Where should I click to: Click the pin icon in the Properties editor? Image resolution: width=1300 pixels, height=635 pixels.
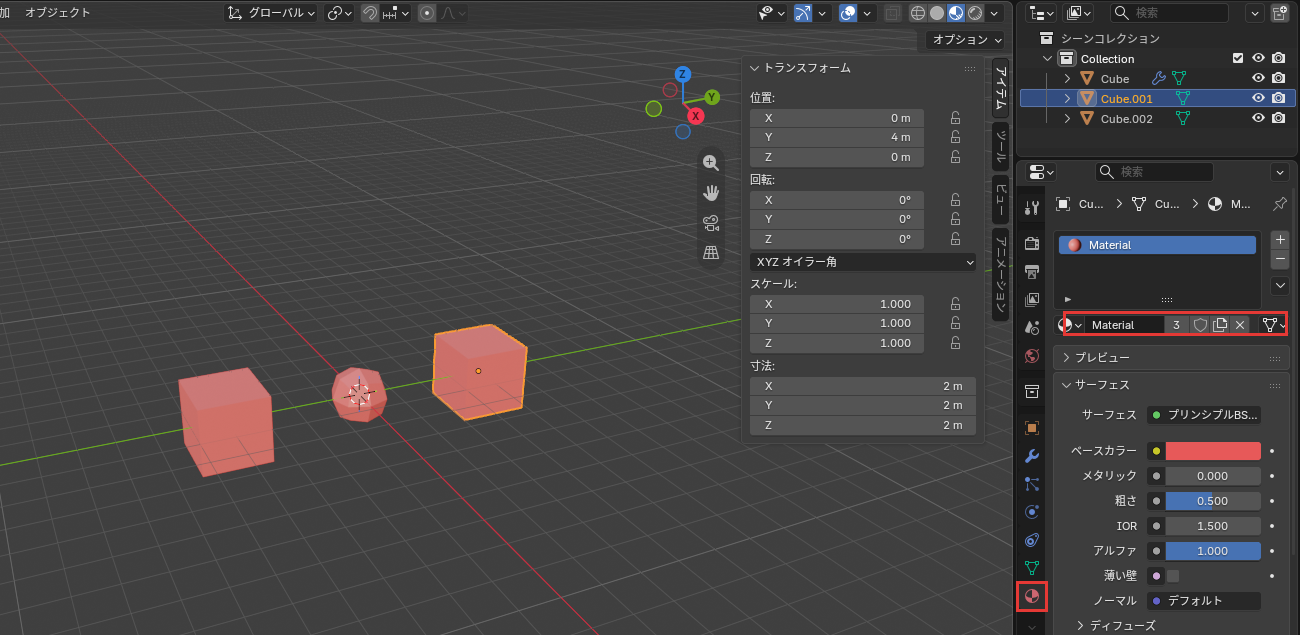pyautogui.click(x=1279, y=203)
